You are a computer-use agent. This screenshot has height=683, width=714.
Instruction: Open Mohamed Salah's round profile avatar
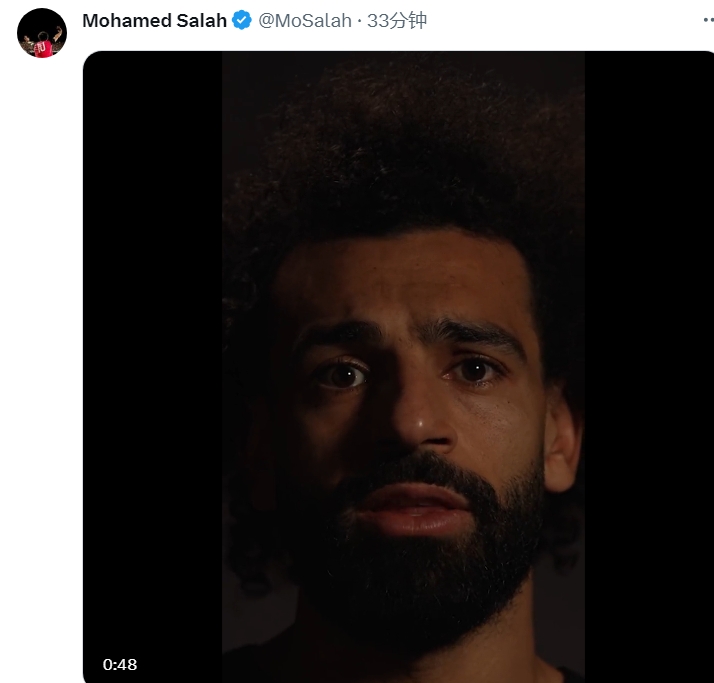[42, 33]
